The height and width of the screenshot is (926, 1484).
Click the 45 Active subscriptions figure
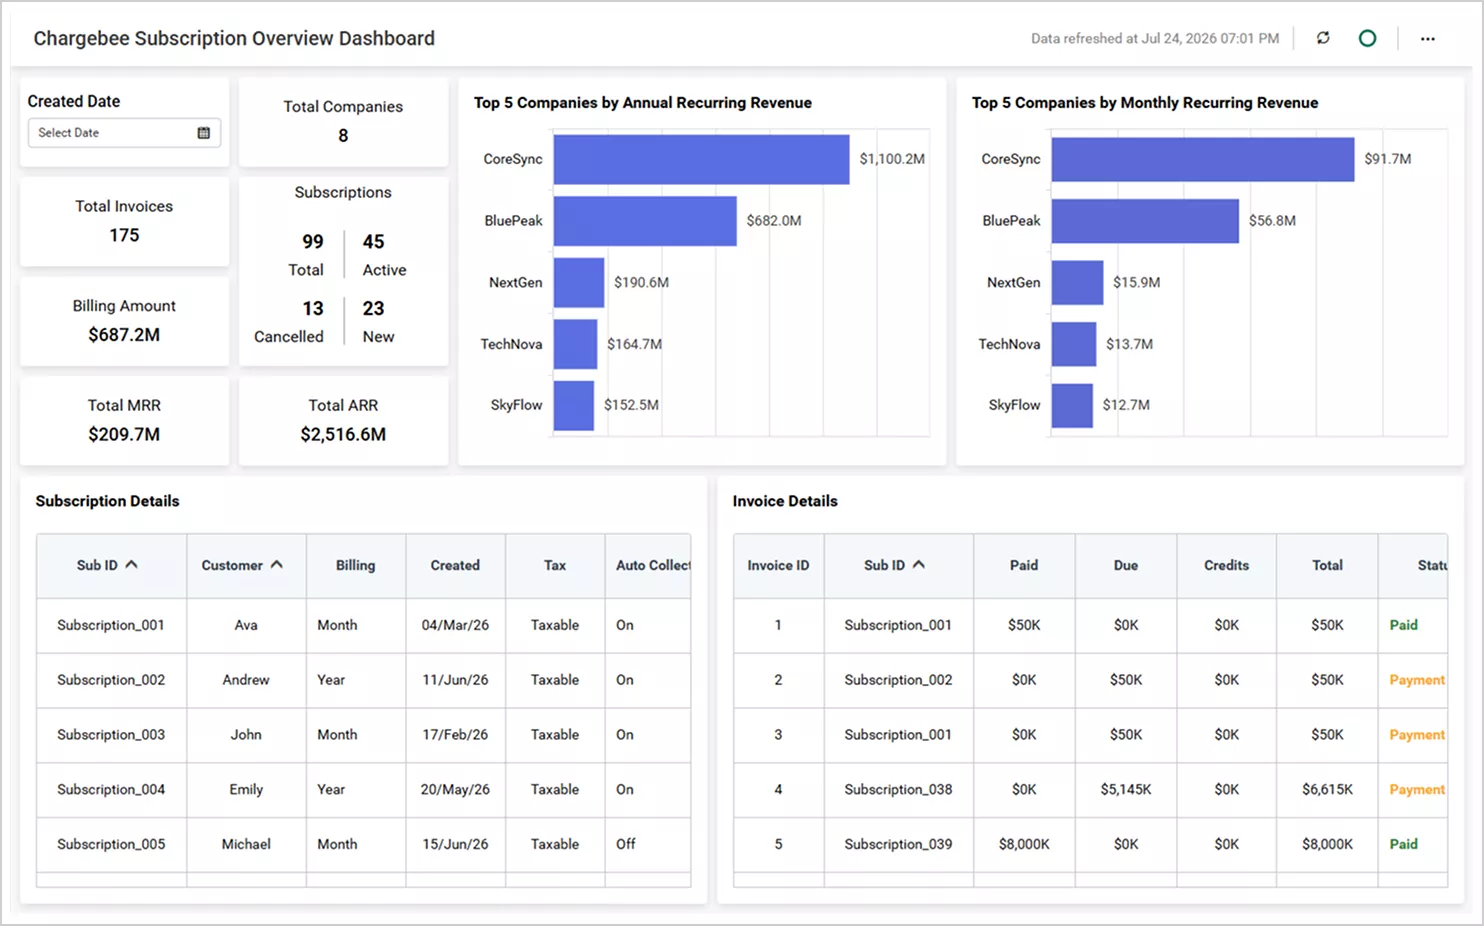point(373,242)
